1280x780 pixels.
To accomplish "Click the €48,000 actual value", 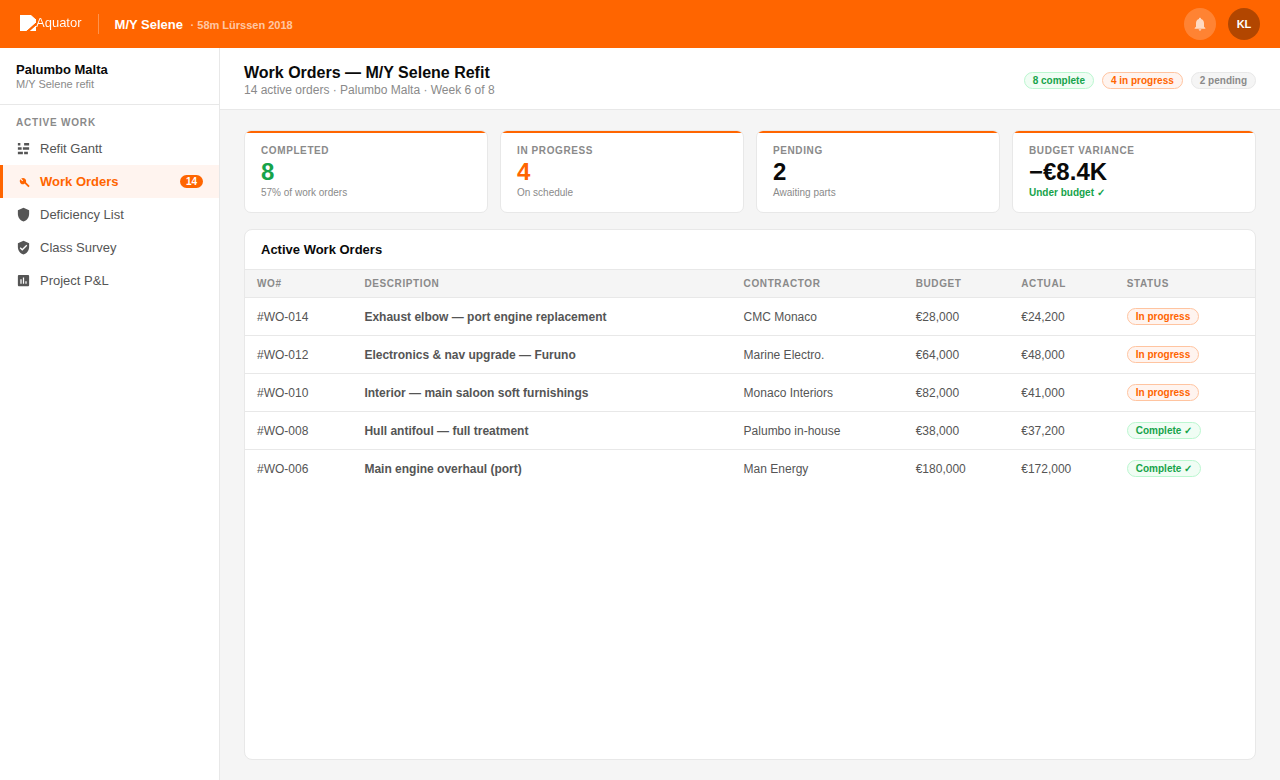I will (1043, 355).
